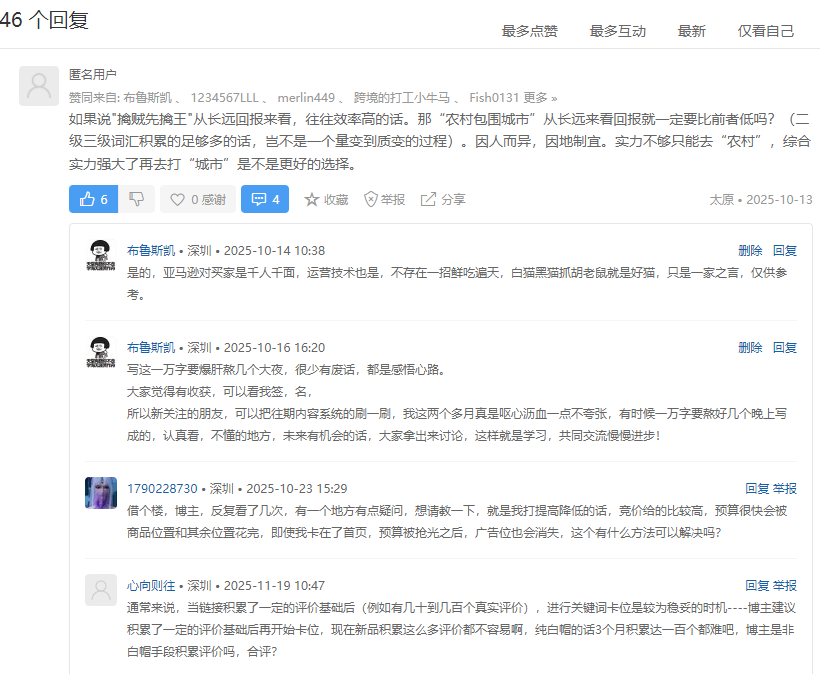820x674 pixels.
Task: Switch to 最新 sort tab
Action: point(691,31)
